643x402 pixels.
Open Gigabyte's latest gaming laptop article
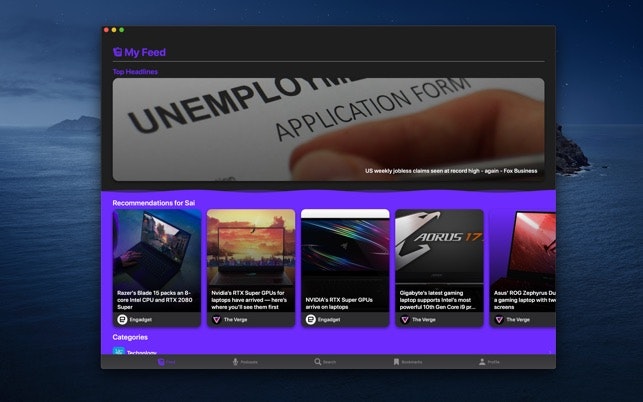point(439,268)
